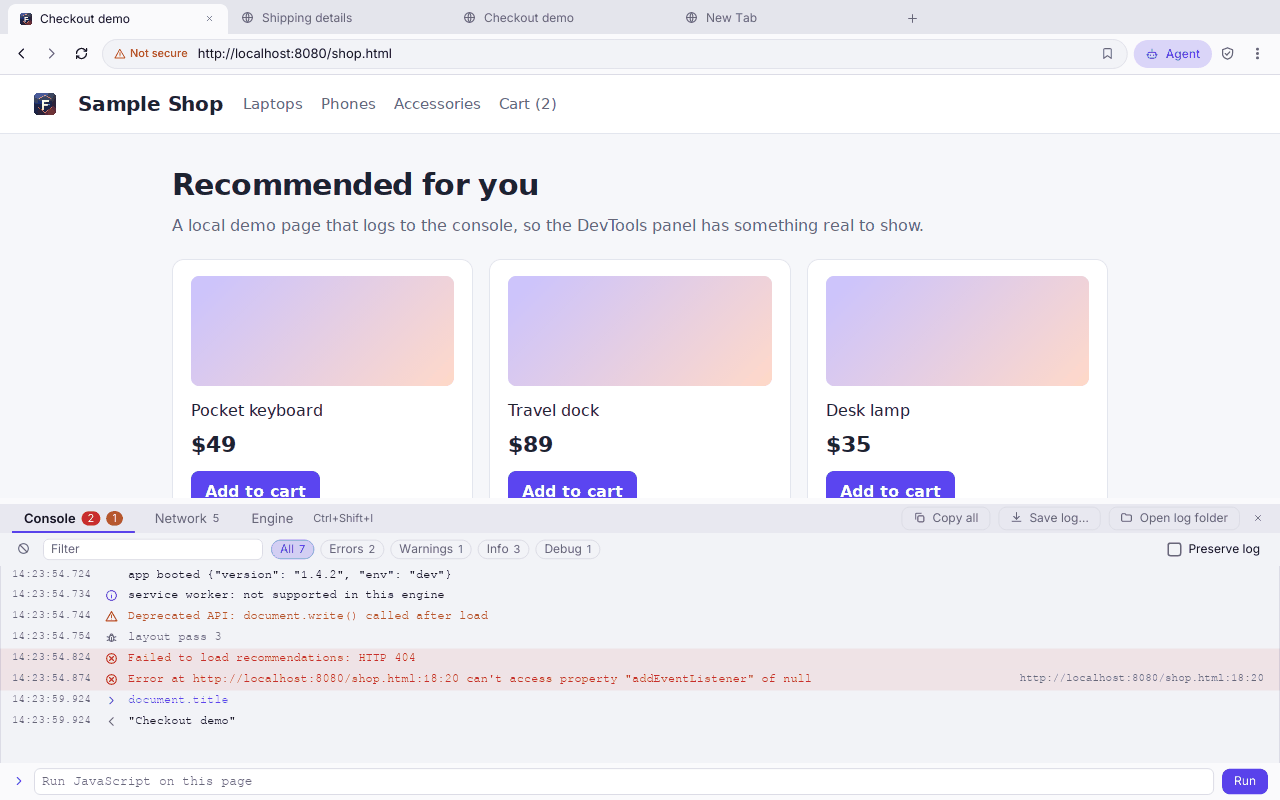Click the shield protection icon

coord(1228,54)
